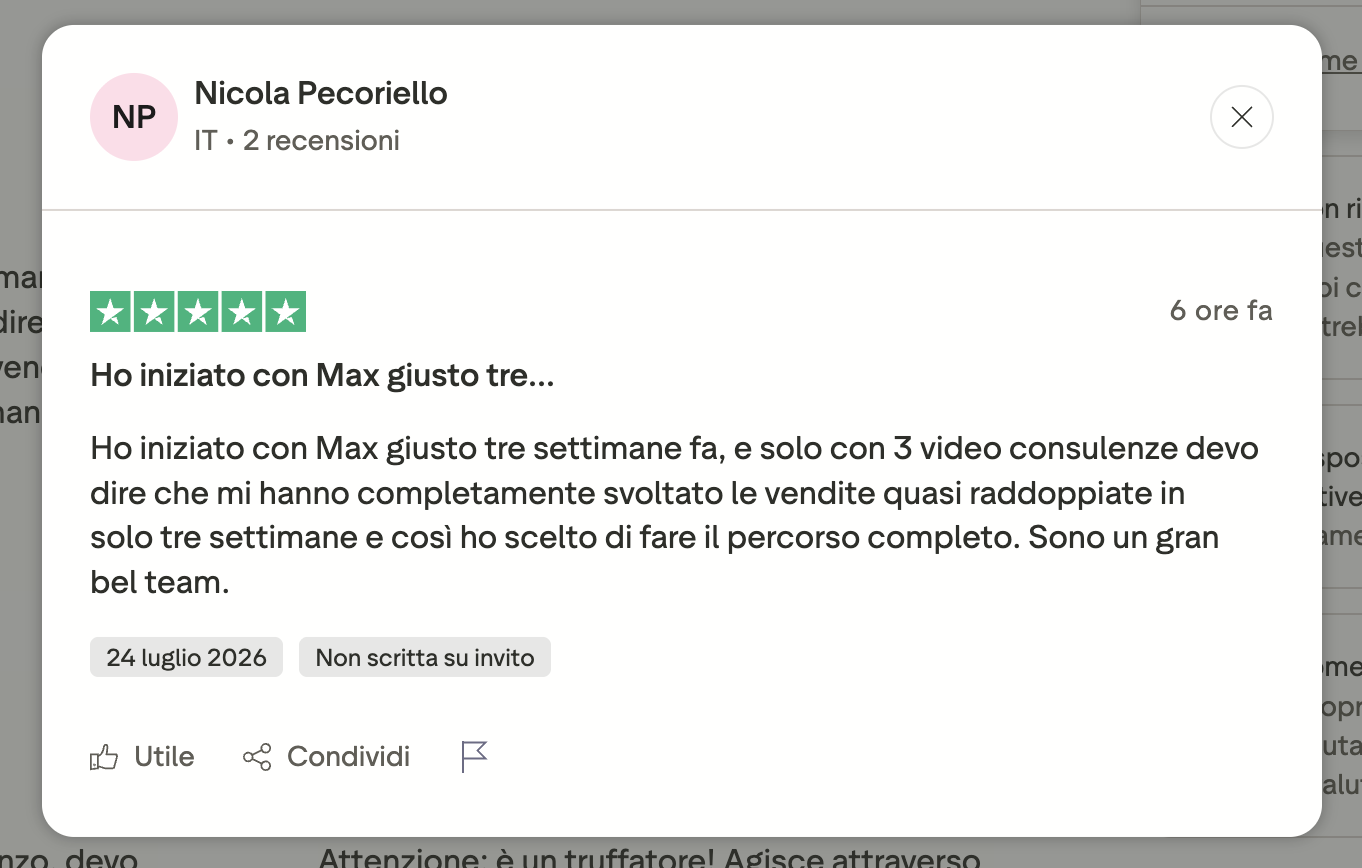Click the "Non scritta su invito" tag
The height and width of the screenshot is (868, 1362).
[425, 657]
